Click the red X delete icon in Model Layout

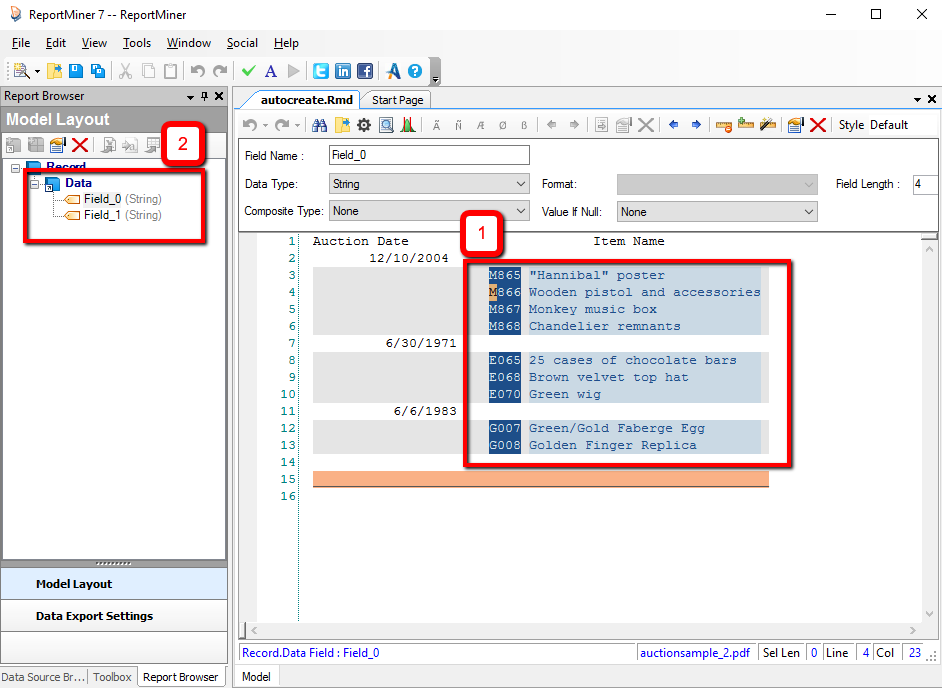click(80, 146)
